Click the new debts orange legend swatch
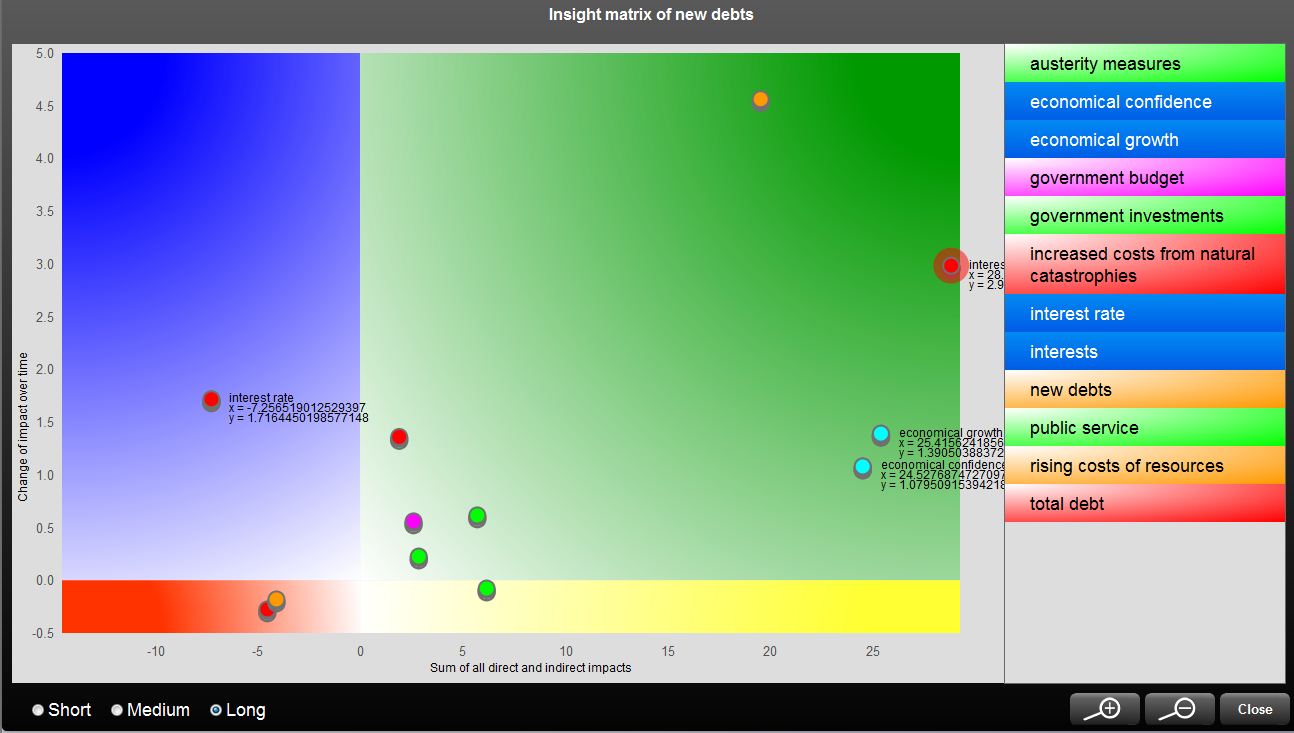The width and height of the screenshot is (1294, 733). point(1144,390)
